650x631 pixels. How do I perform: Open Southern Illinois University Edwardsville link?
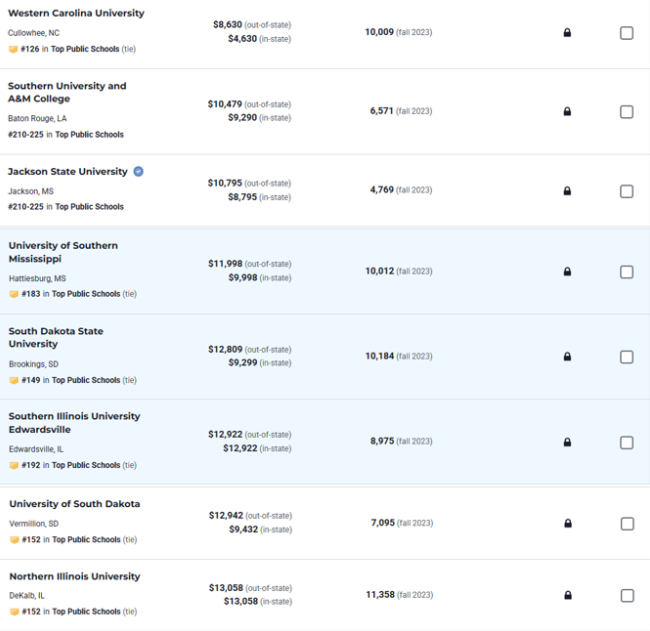tap(75, 423)
